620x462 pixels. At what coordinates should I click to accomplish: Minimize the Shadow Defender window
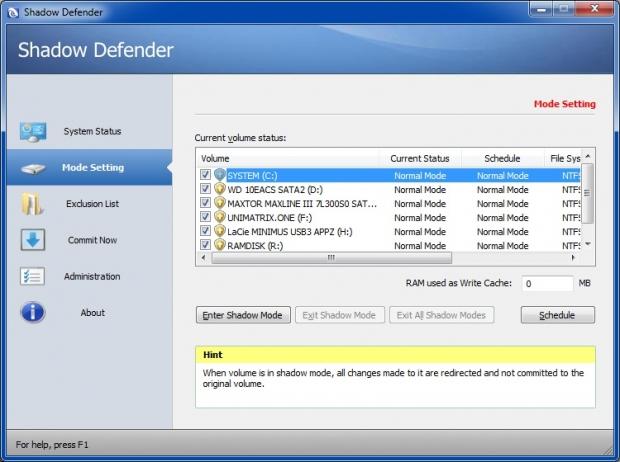pos(541,9)
